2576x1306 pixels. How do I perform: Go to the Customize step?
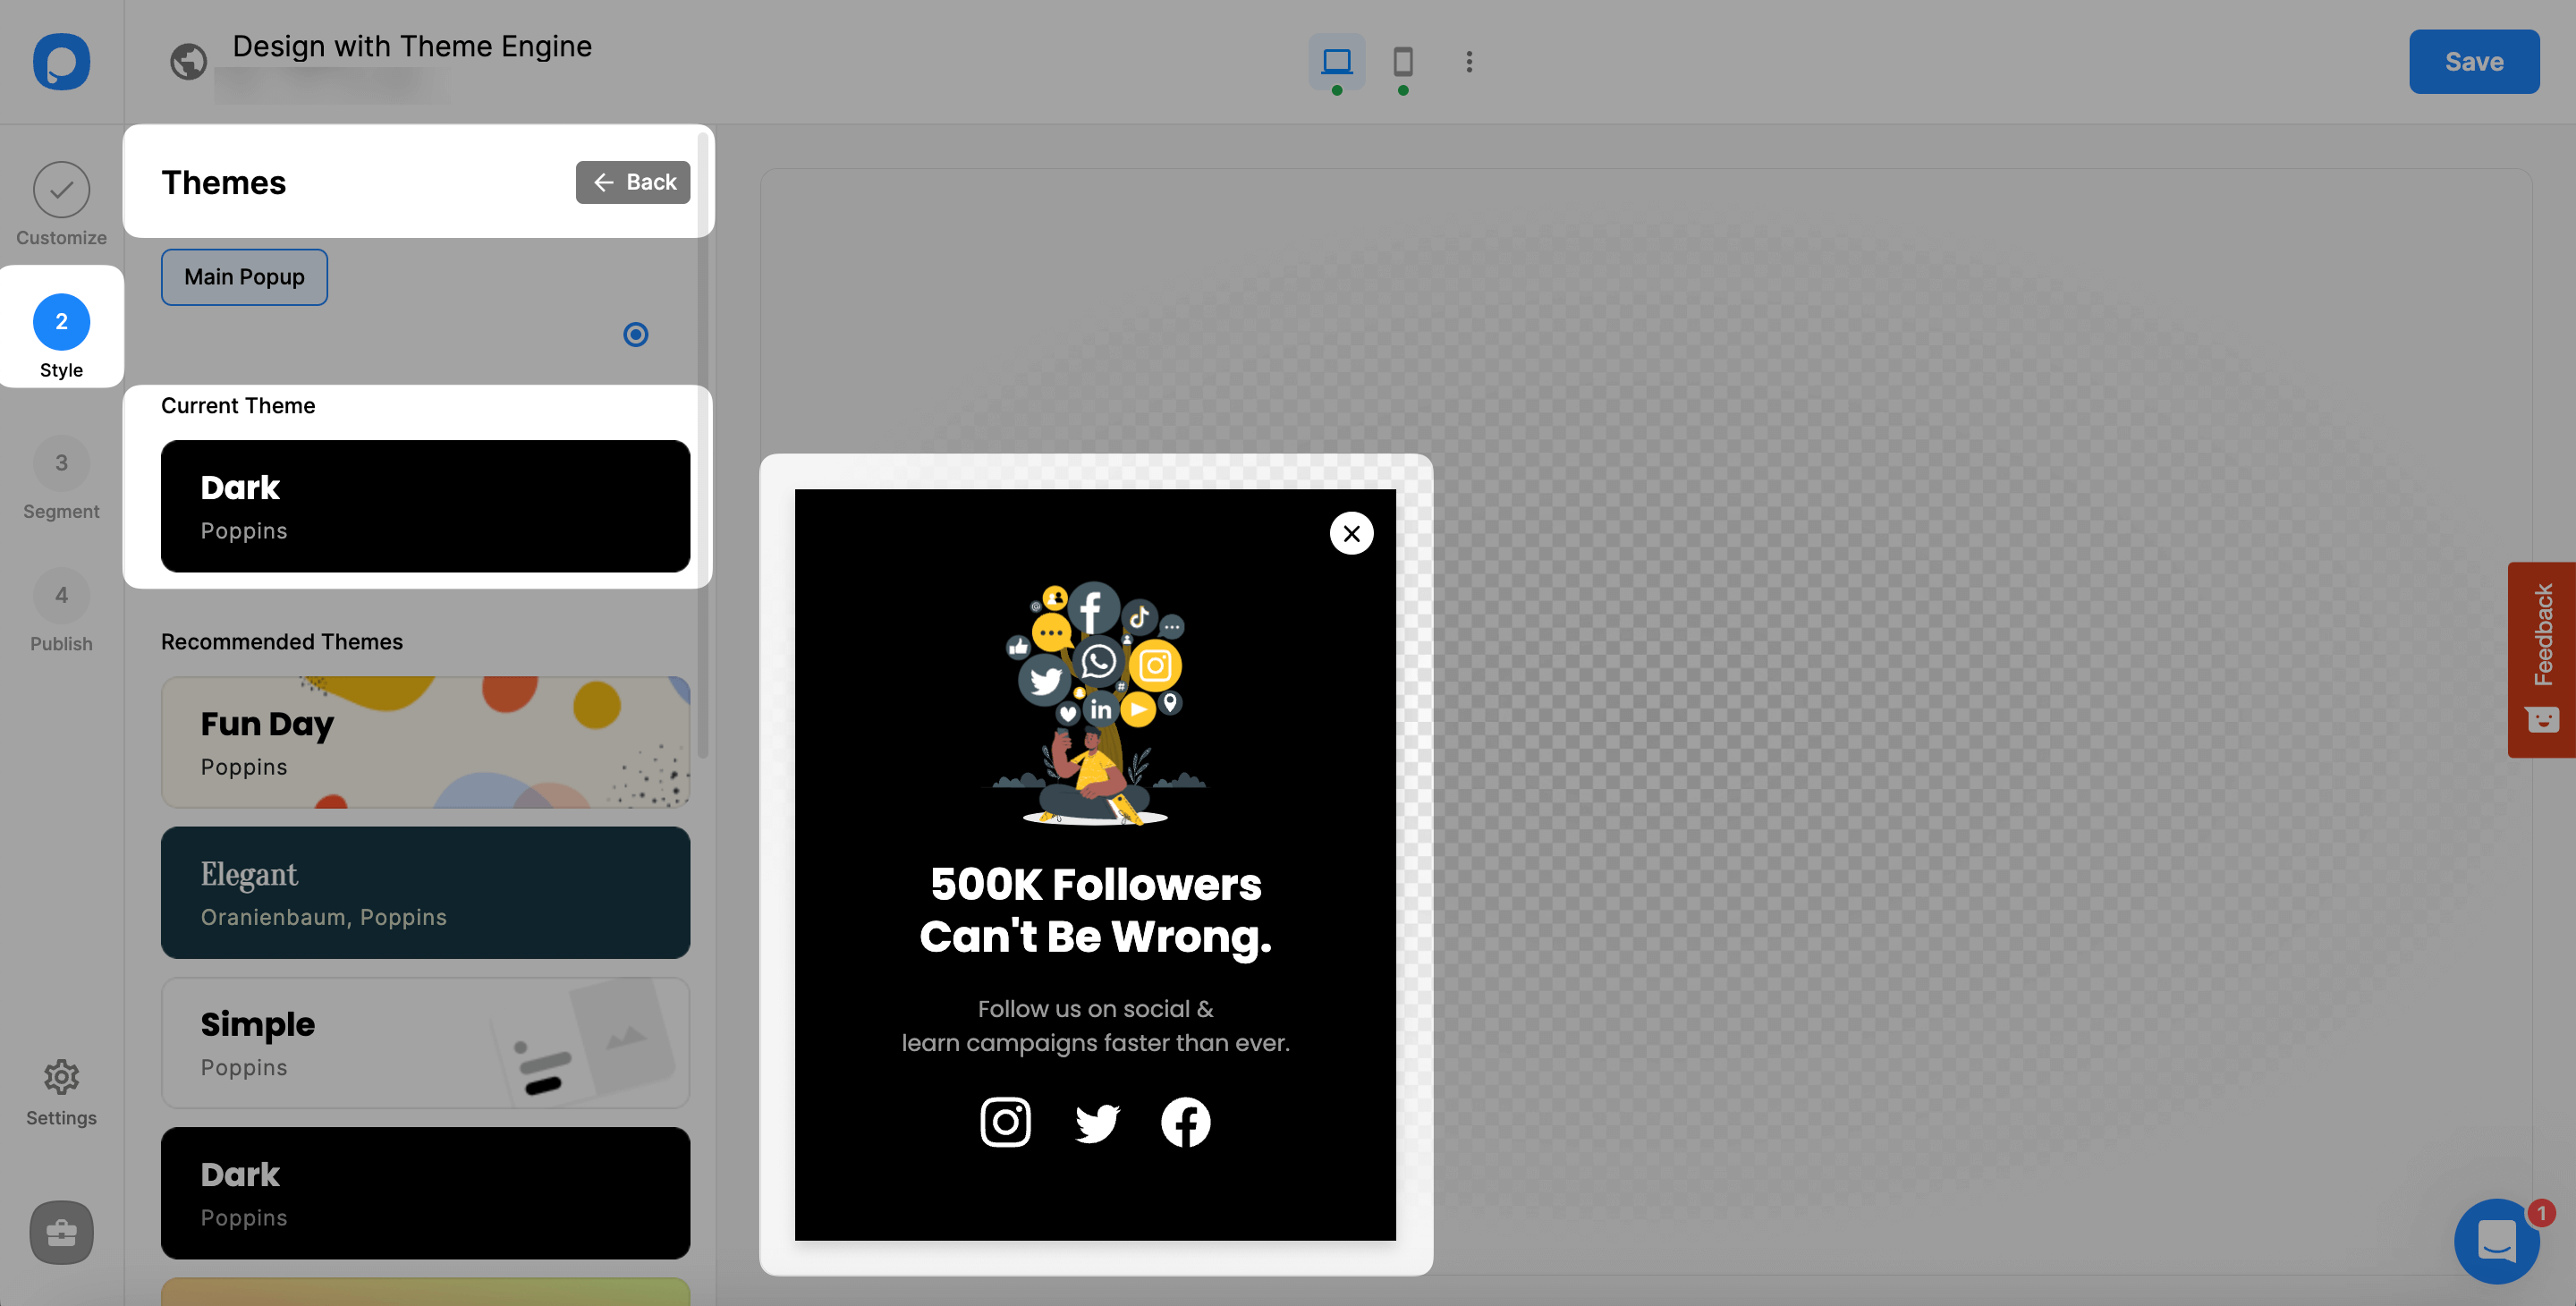61,200
